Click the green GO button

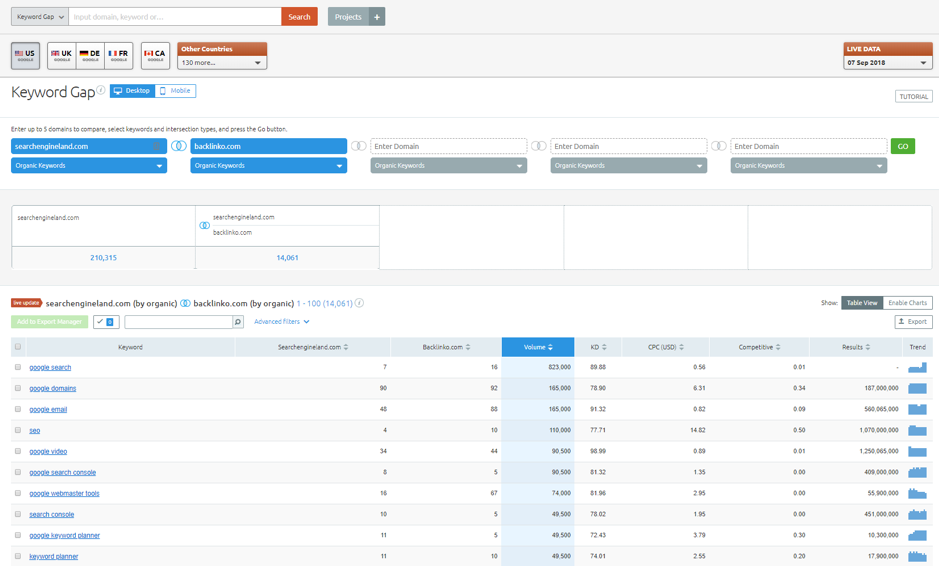902,146
